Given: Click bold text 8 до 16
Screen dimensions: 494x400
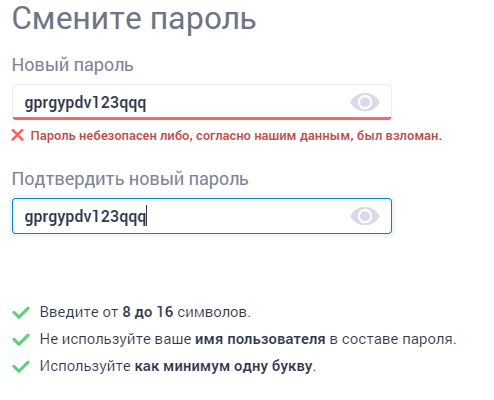Looking at the screenshot, I should (148, 312).
